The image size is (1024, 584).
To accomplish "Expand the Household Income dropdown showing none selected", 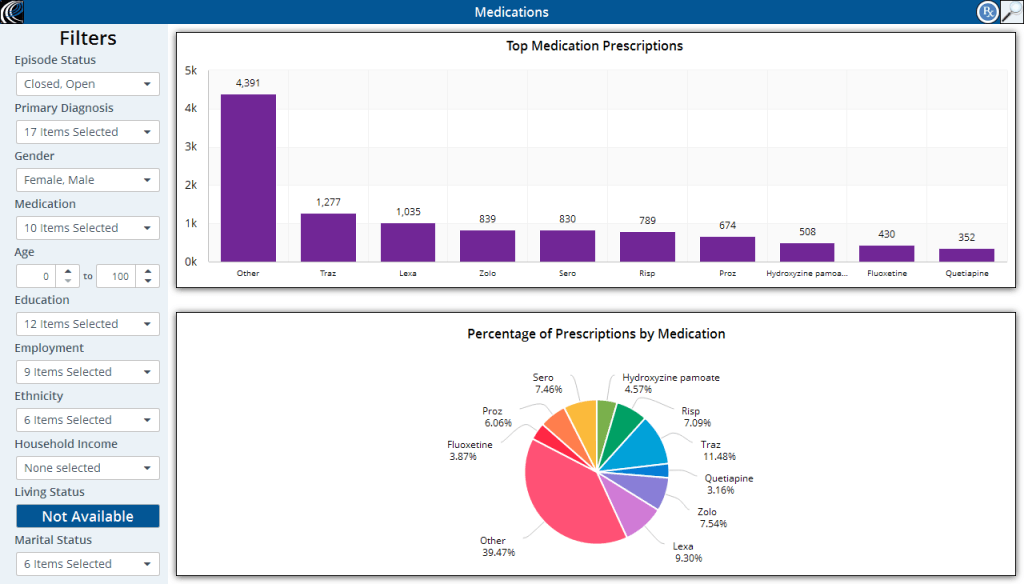I will point(87,468).
